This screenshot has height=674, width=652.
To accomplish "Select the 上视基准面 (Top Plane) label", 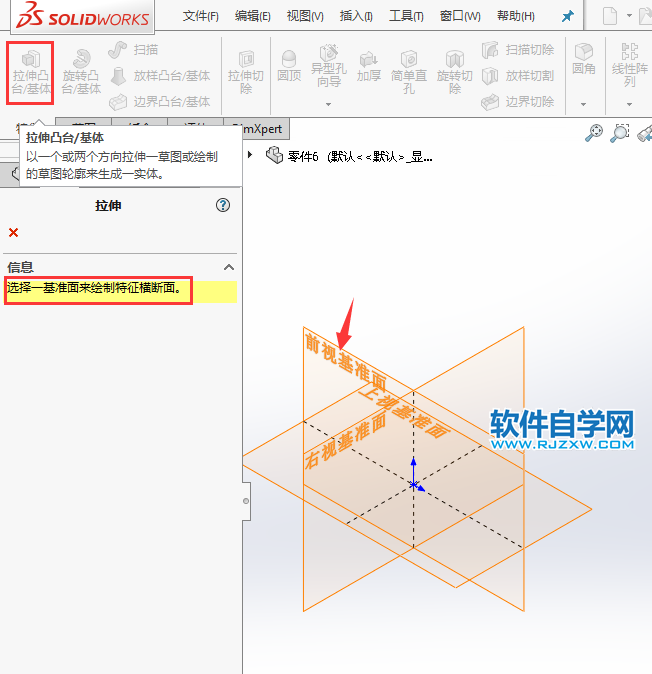I will (x=404, y=411).
